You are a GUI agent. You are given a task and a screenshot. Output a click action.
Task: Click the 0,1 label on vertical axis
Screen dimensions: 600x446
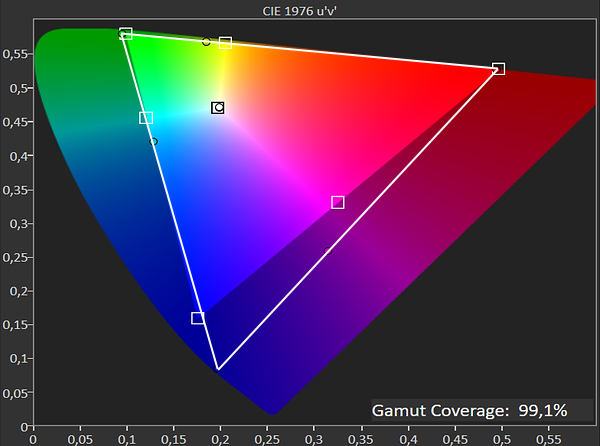click(x=16, y=359)
